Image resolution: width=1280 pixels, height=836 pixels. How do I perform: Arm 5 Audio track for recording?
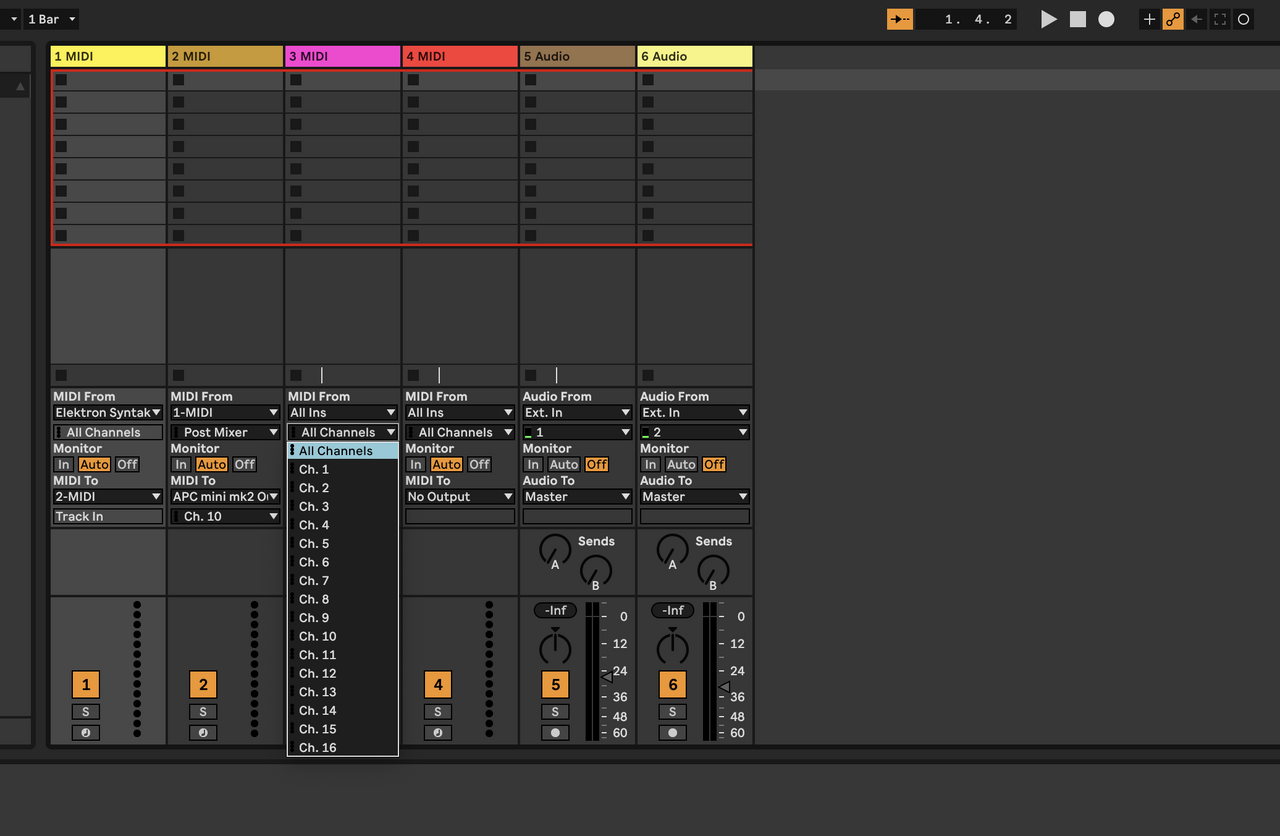tap(555, 732)
